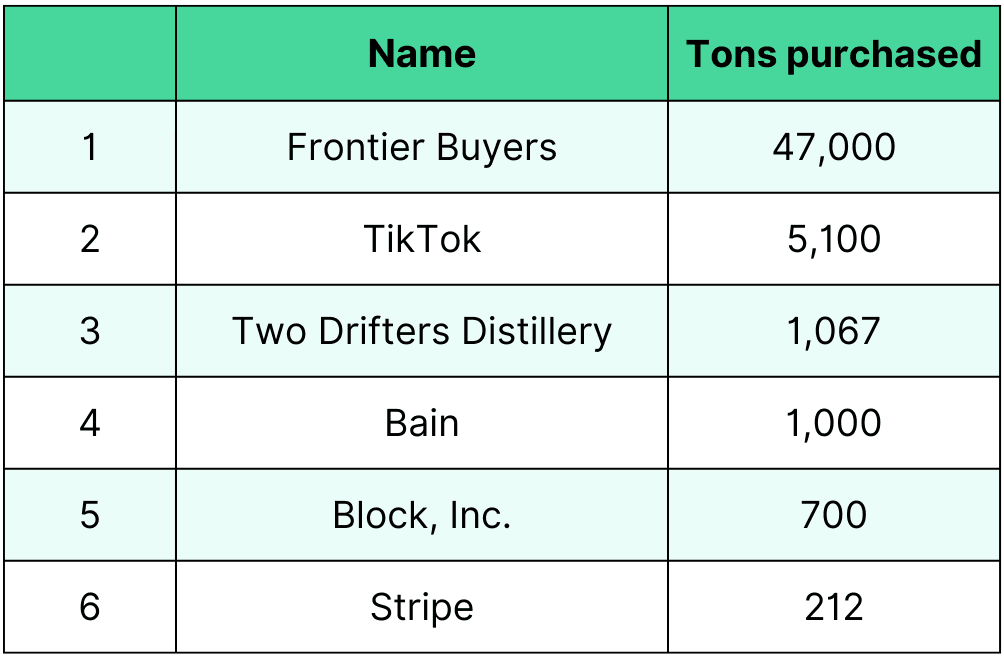This screenshot has height=662, width=1004.
Task: Click the 212 tons value
Action: click(834, 607)
